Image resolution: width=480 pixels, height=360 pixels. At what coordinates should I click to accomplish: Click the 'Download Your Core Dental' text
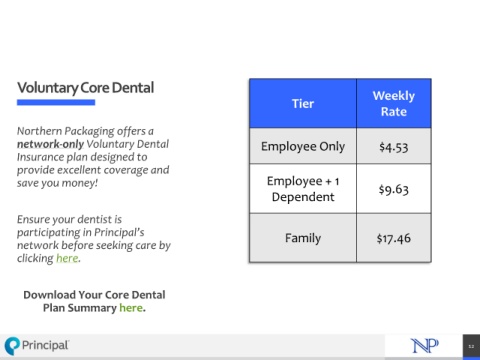(x=94, y=295)
